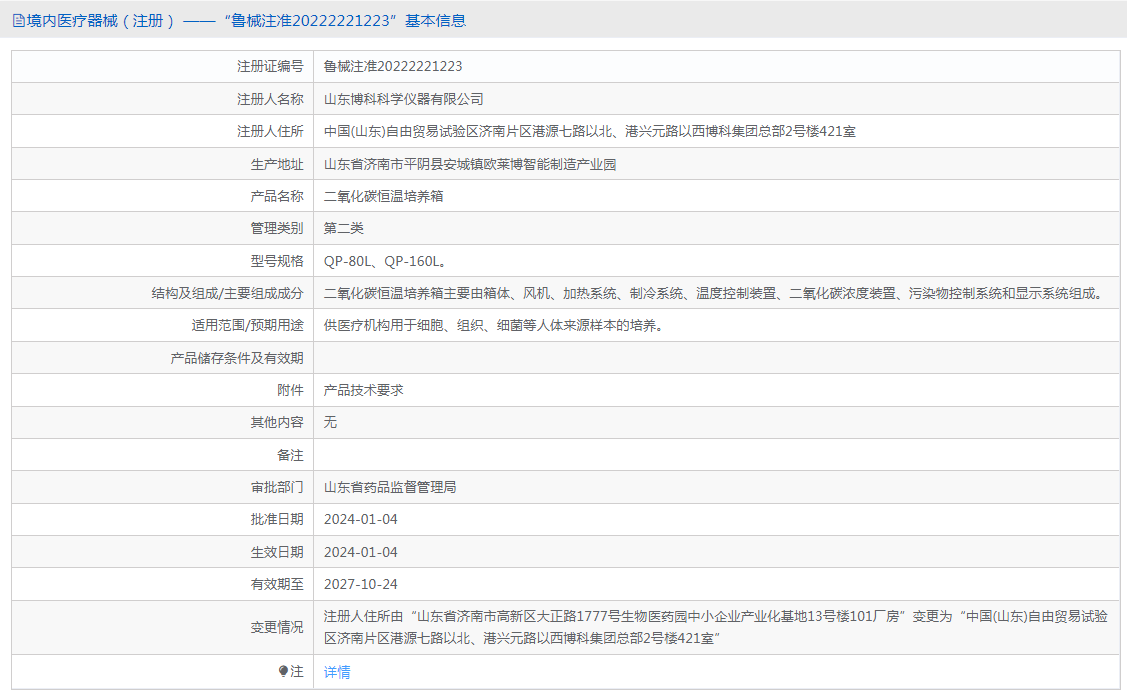The width and height of the screenshot is (1127, 696).
Task: Open the 详情 link
Action: [x=337, y=672]
